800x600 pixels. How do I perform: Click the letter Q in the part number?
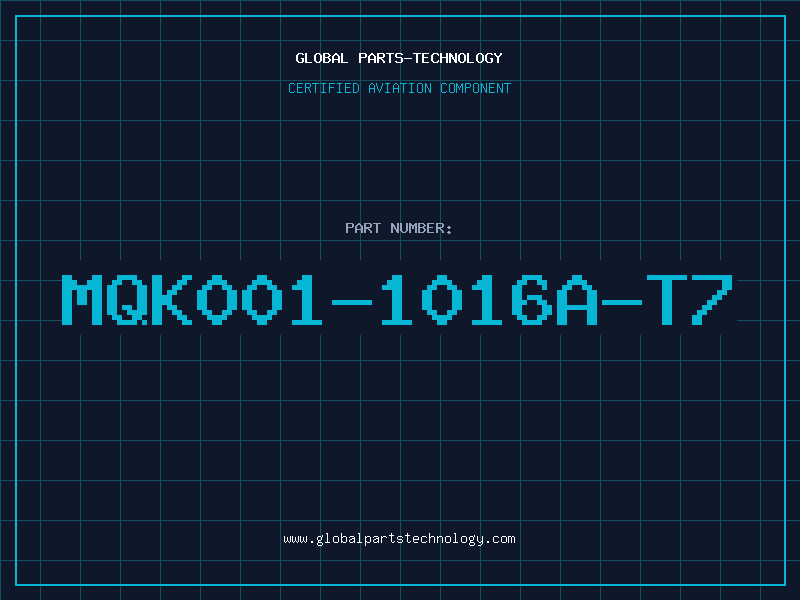127,299
